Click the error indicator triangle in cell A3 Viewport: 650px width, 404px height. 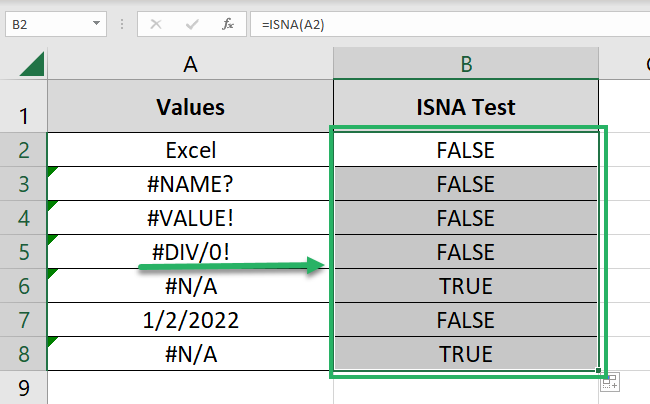click(x=51, y=173)
